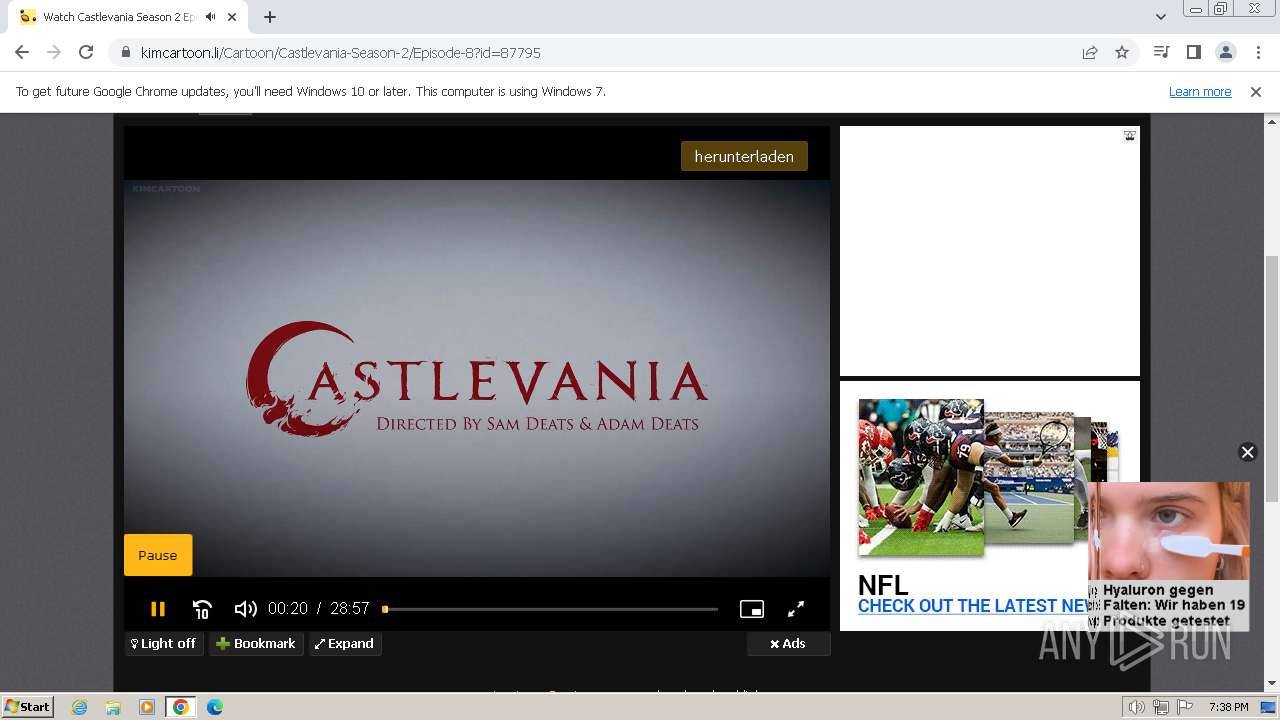Toggle the Chrome side panel

[1193, 52]
